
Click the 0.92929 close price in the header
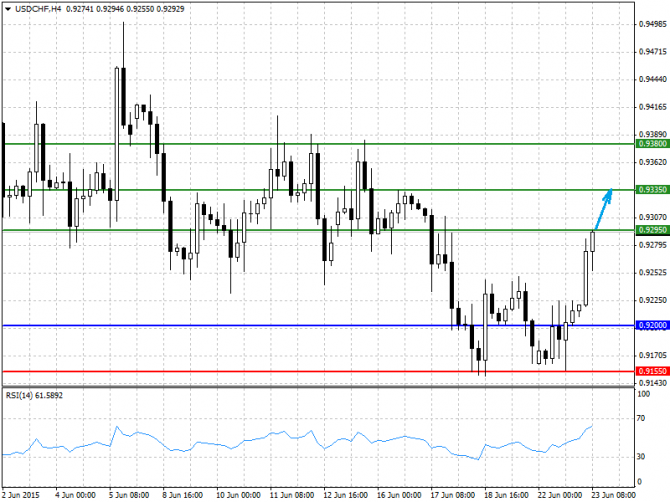[170, 9]
